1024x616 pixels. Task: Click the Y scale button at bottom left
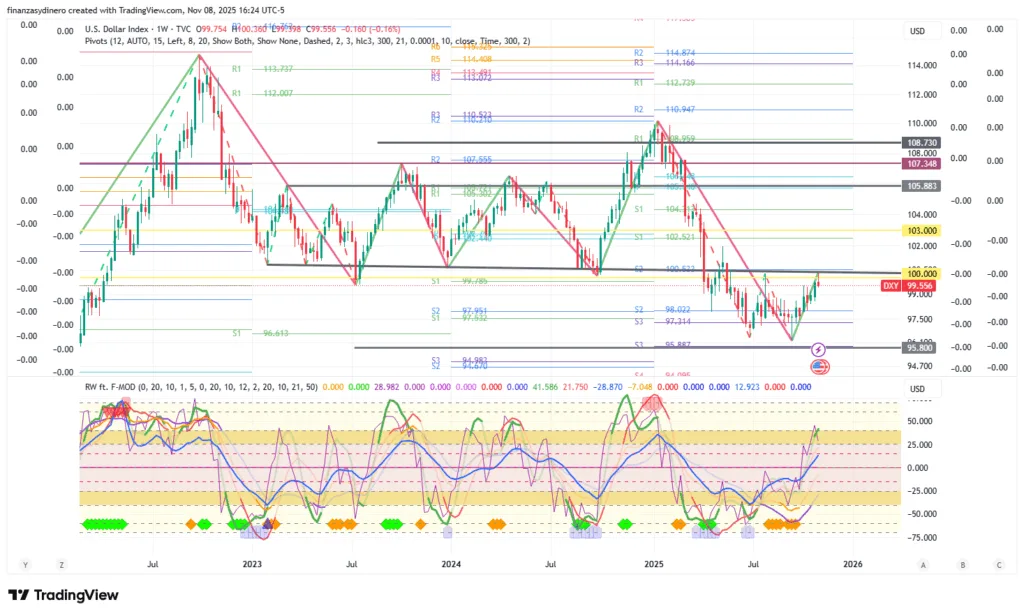[x=23, y=564]
